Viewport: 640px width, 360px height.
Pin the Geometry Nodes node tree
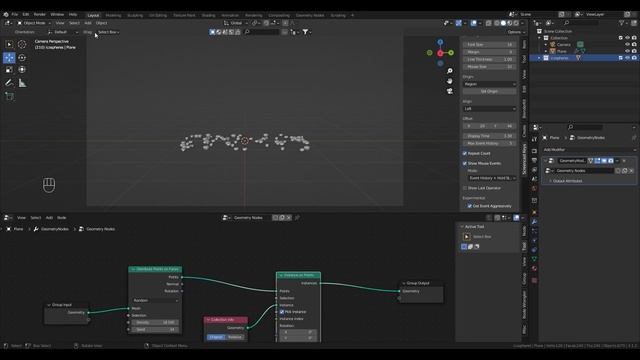click(x=297, y=218)
